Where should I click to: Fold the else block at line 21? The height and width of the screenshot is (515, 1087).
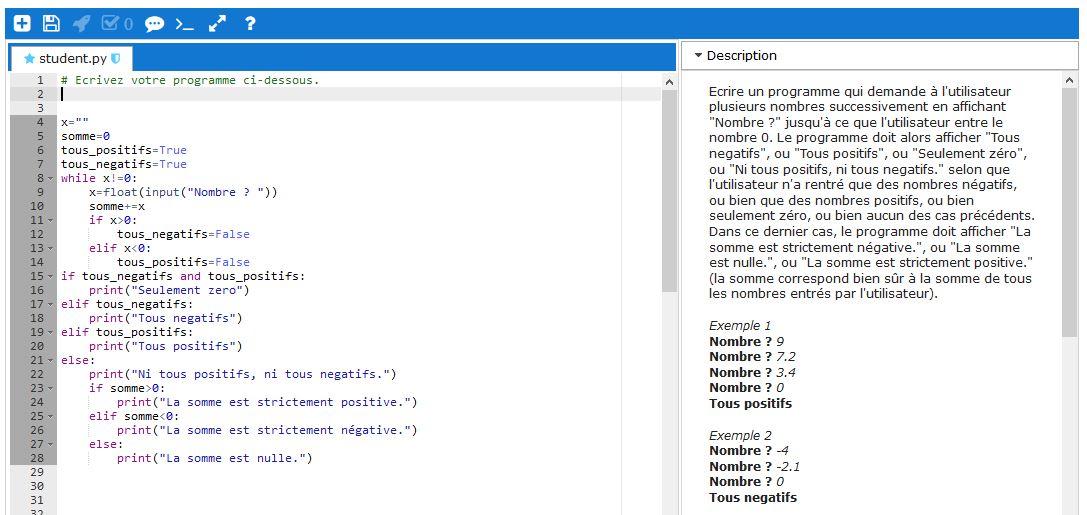(x=52, y=361)
